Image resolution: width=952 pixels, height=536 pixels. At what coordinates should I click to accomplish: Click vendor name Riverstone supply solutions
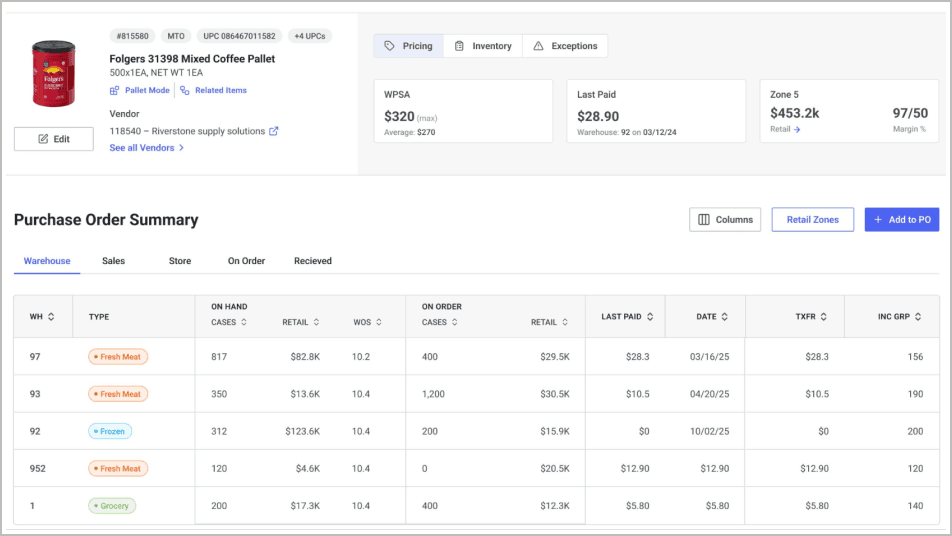click(208, 131)
